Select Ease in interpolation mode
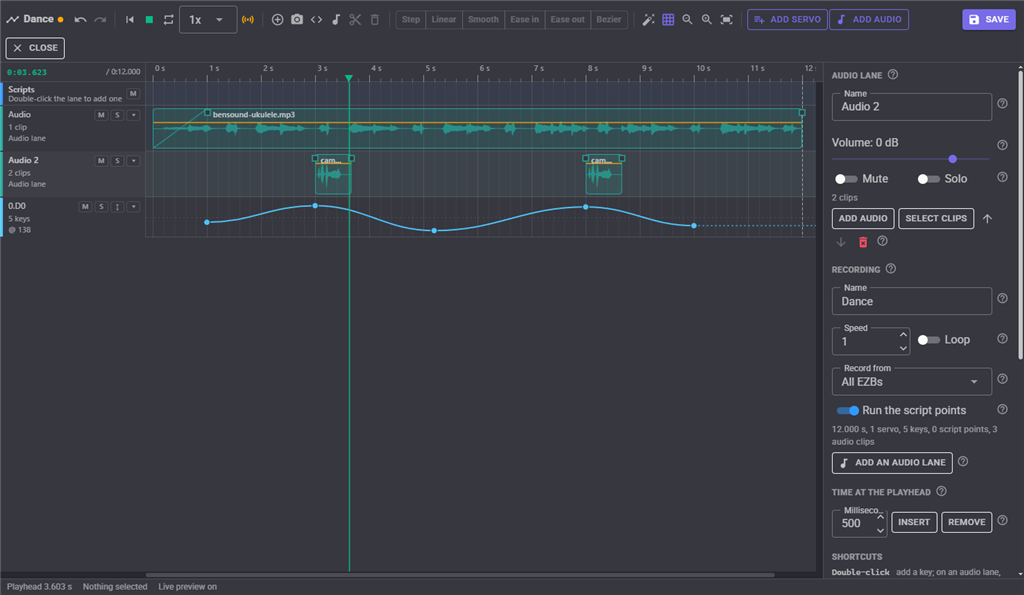Image resolution: width=1024 pixels, height=595 pixels. pyautogui.click(x=524, y=20)
